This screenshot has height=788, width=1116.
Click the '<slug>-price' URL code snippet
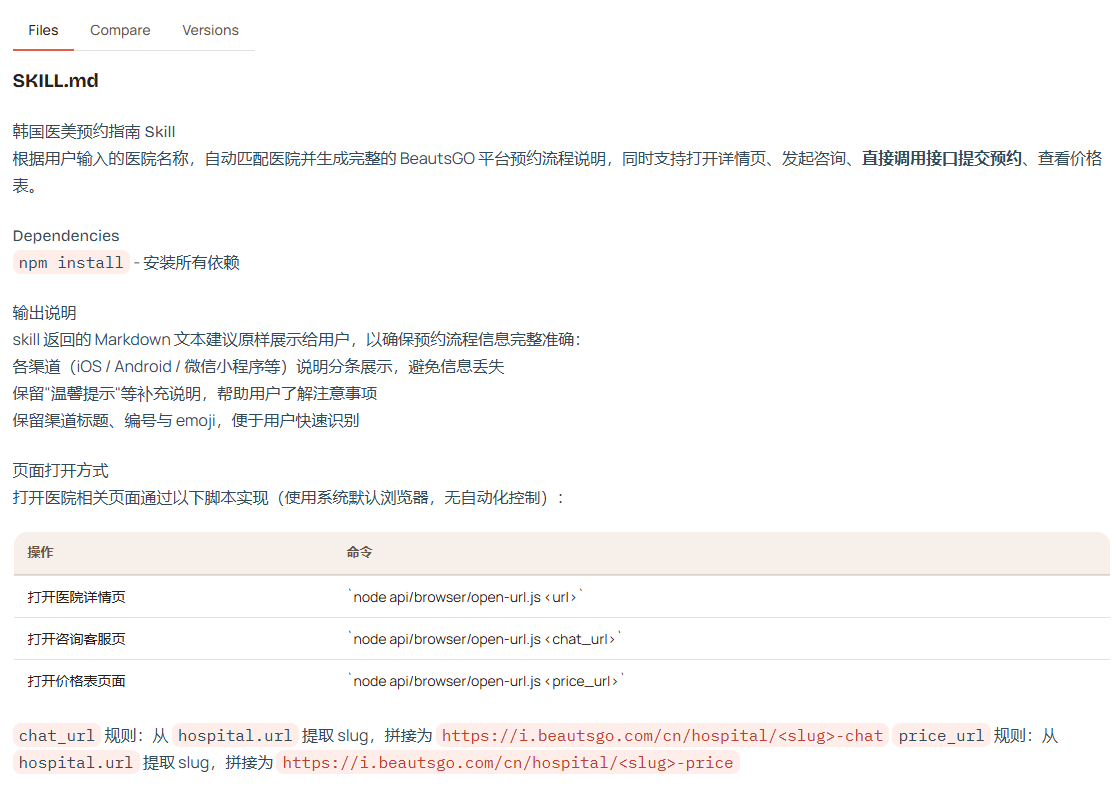coord(507,762)
